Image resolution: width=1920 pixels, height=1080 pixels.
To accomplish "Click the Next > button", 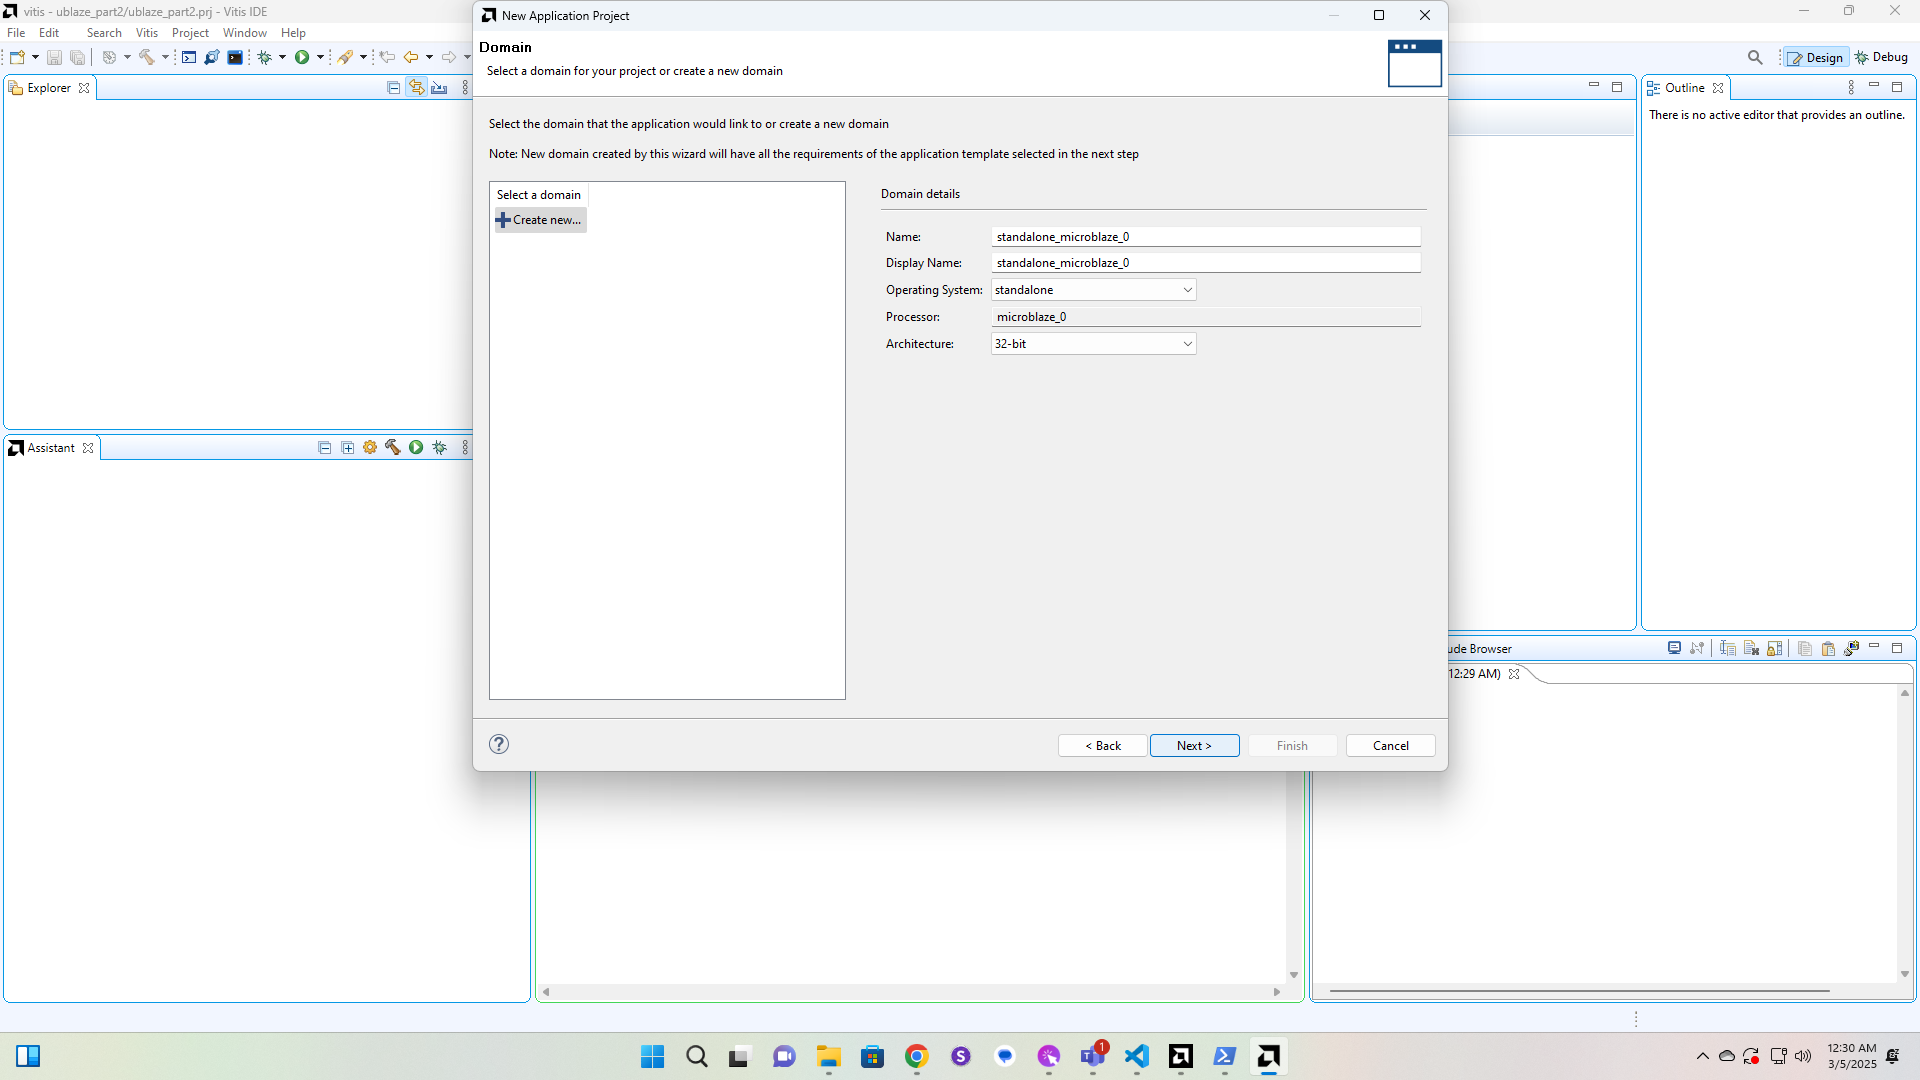I will point(1194,746).
